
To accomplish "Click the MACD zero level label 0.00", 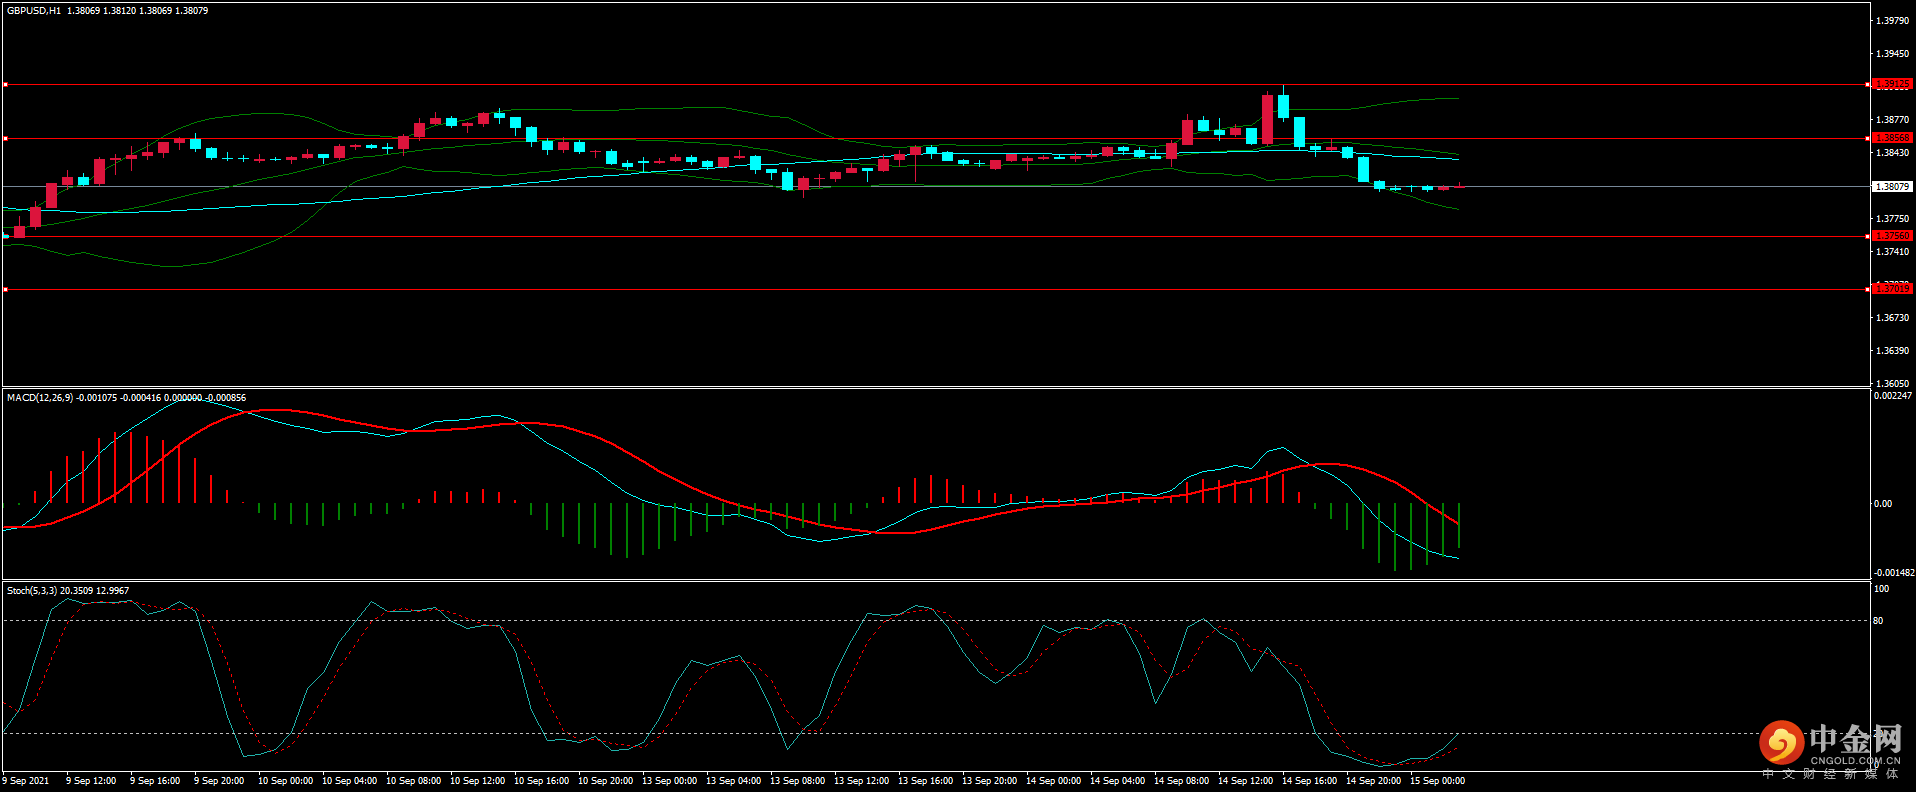I will (x=1883, y=504).
